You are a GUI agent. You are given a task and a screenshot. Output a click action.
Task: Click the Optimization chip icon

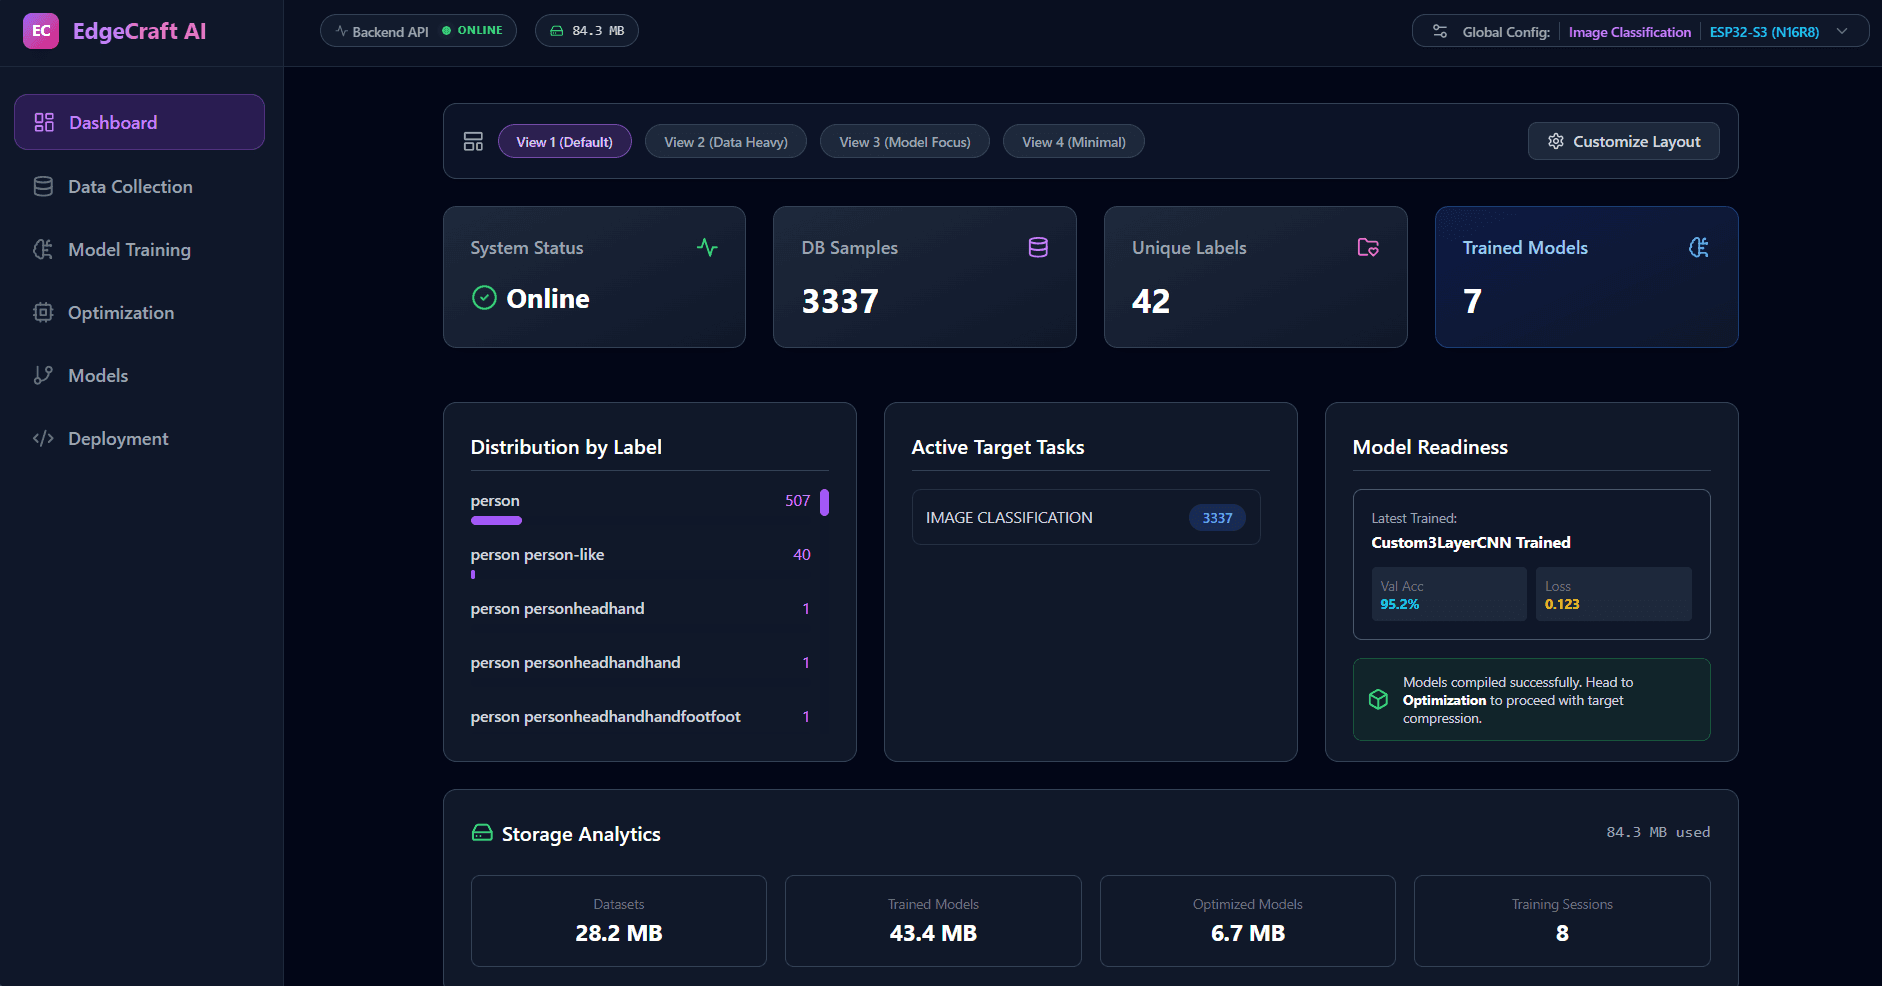[43, 312]
